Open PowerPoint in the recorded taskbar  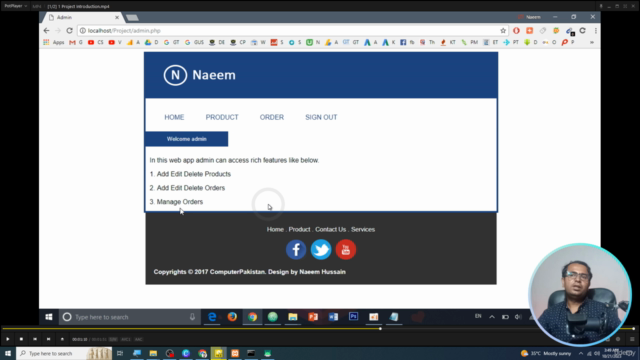pos(313,317)
